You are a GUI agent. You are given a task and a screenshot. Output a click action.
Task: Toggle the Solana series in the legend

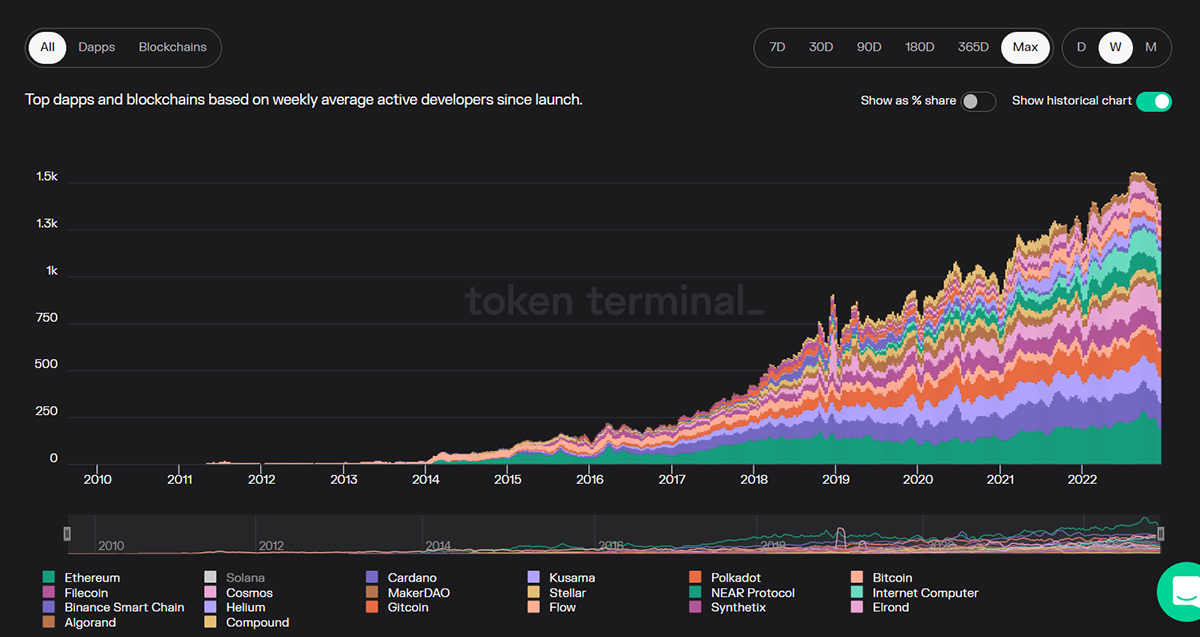click(x=235, y=578)
